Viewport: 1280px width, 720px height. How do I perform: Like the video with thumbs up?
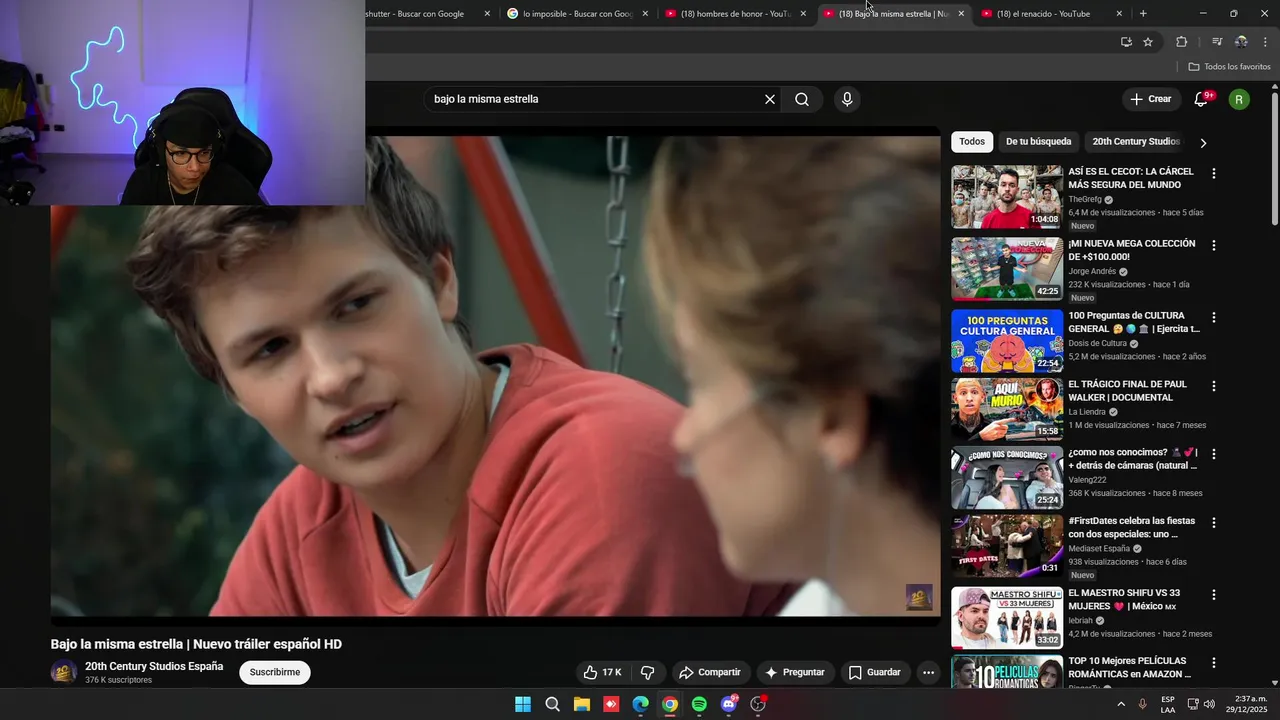tap(603, 672)
